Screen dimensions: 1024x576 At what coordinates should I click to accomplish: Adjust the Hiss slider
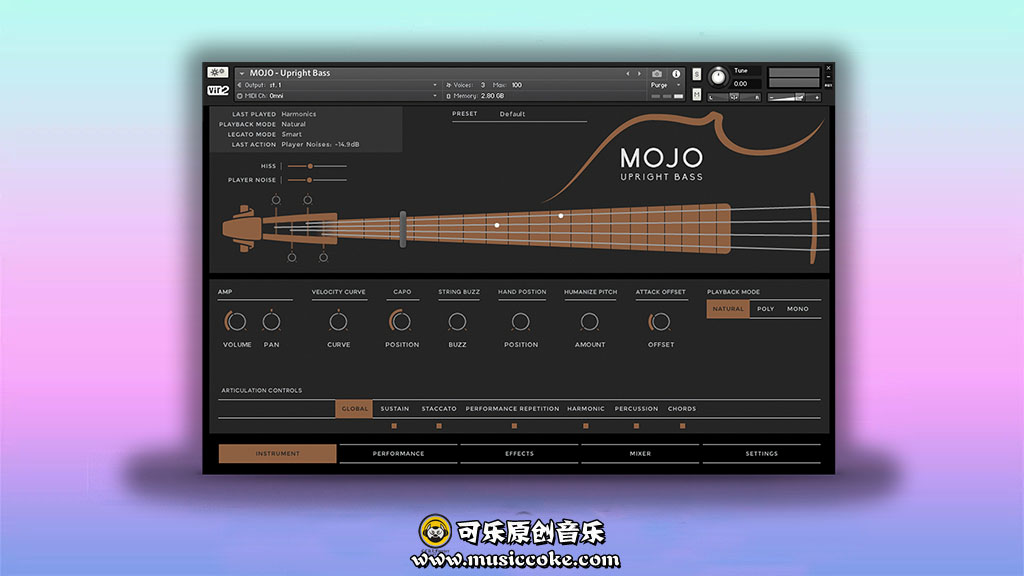[310, 167]
